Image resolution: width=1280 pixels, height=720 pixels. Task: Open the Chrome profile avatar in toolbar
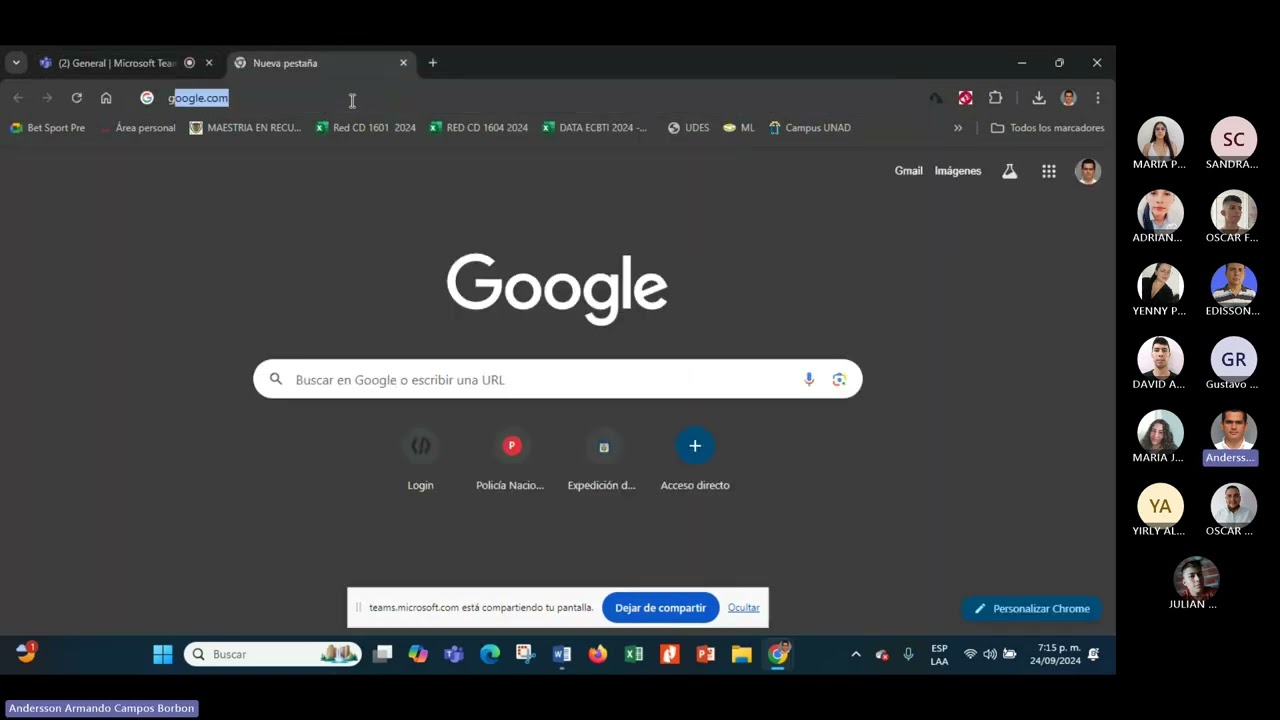click(1068, 98)
